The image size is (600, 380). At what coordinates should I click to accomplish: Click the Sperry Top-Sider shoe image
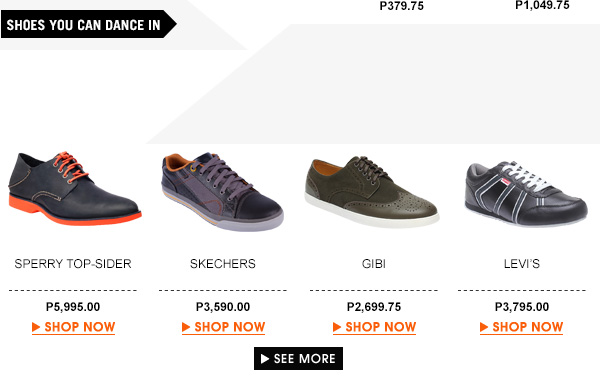click(x=75, y=188)
